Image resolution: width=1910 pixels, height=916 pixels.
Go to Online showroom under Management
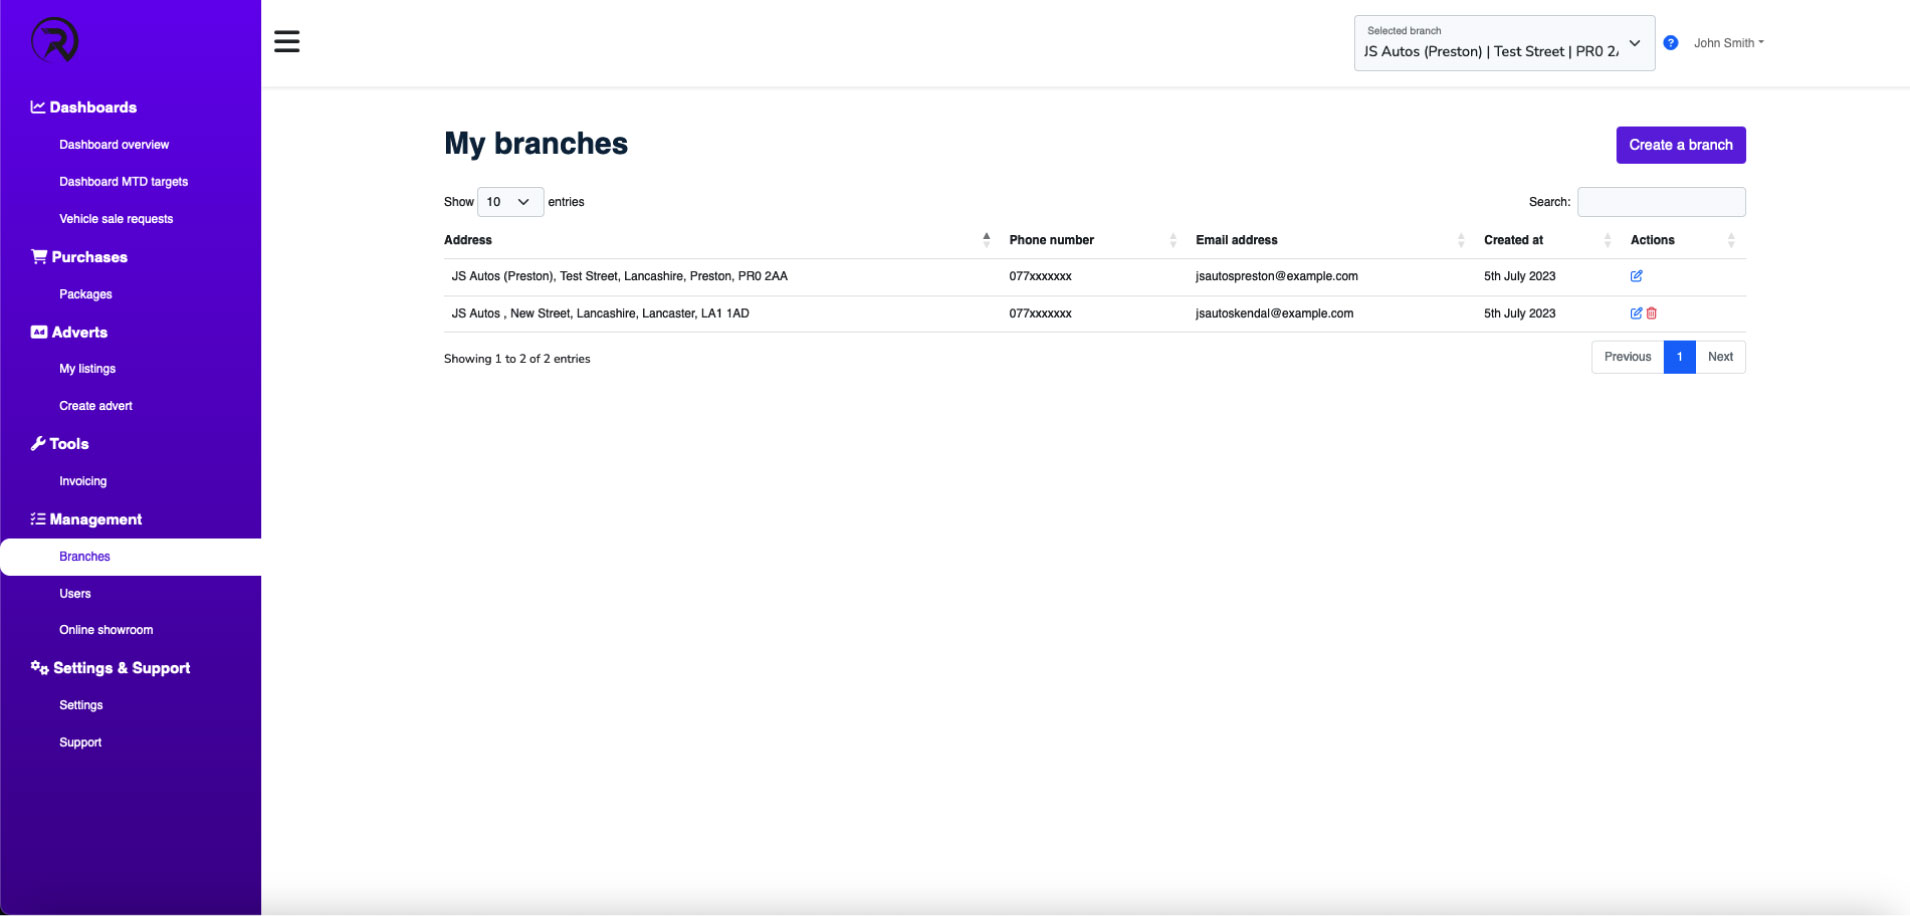(x=106, y=629)
